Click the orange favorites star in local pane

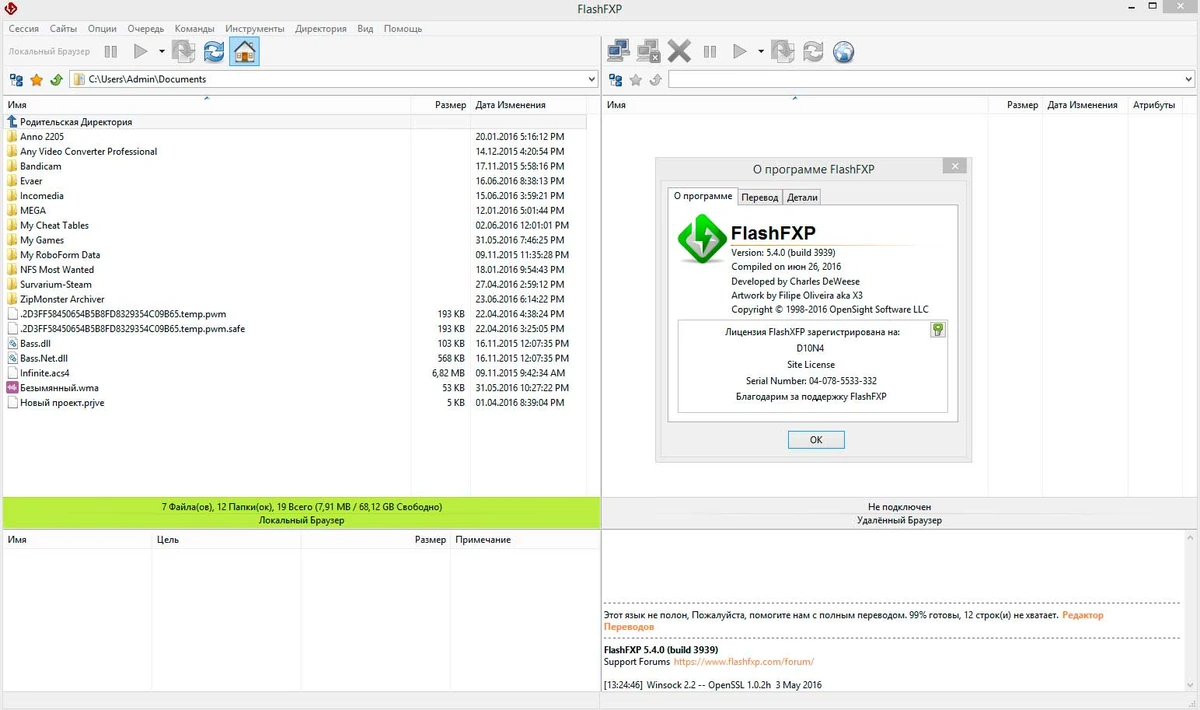tap(36, 79)
